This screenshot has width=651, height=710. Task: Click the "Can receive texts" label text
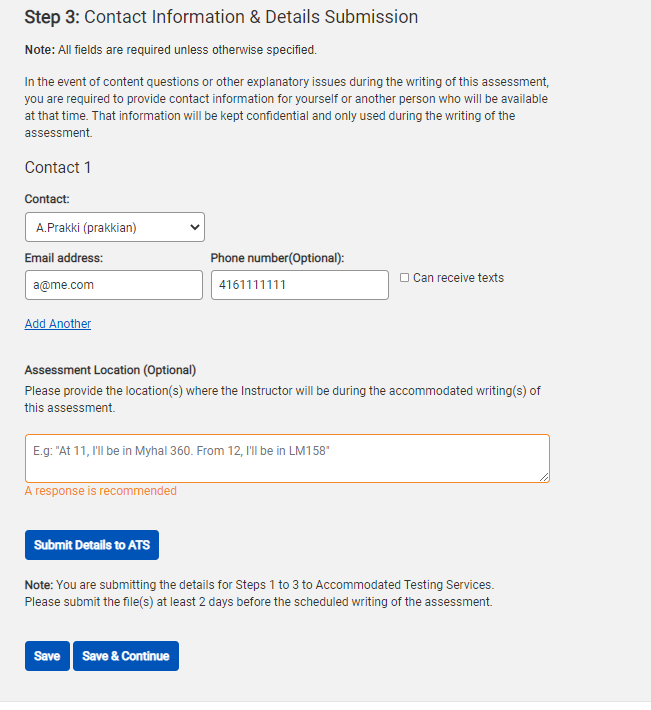458,278
